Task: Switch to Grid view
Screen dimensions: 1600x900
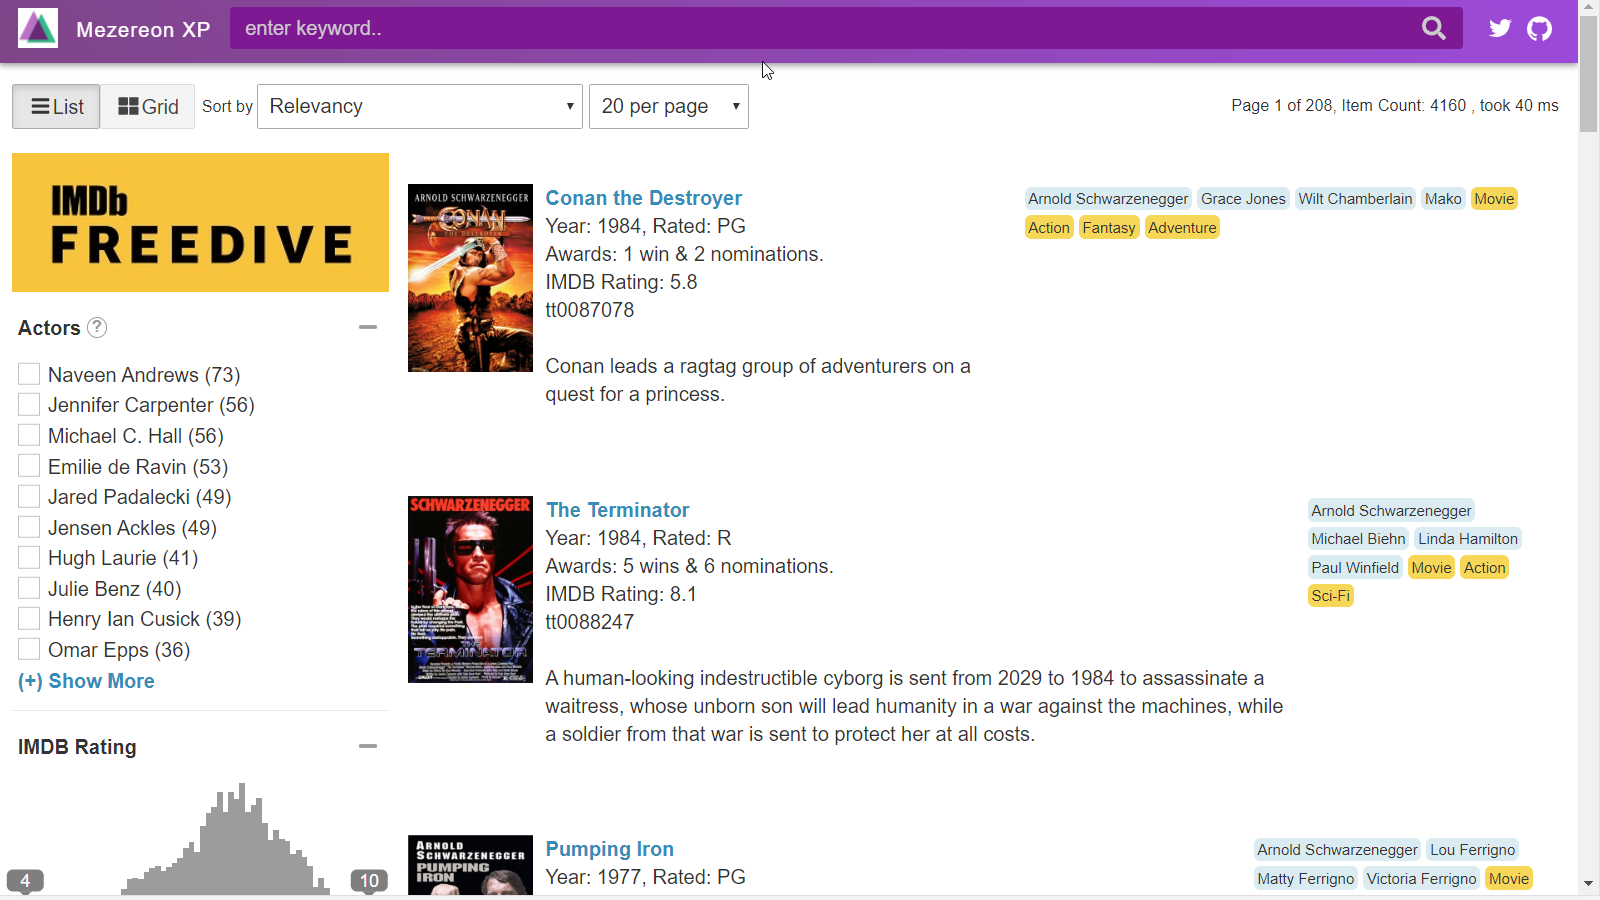Action: pyautogui.click(x=148, y=107)
